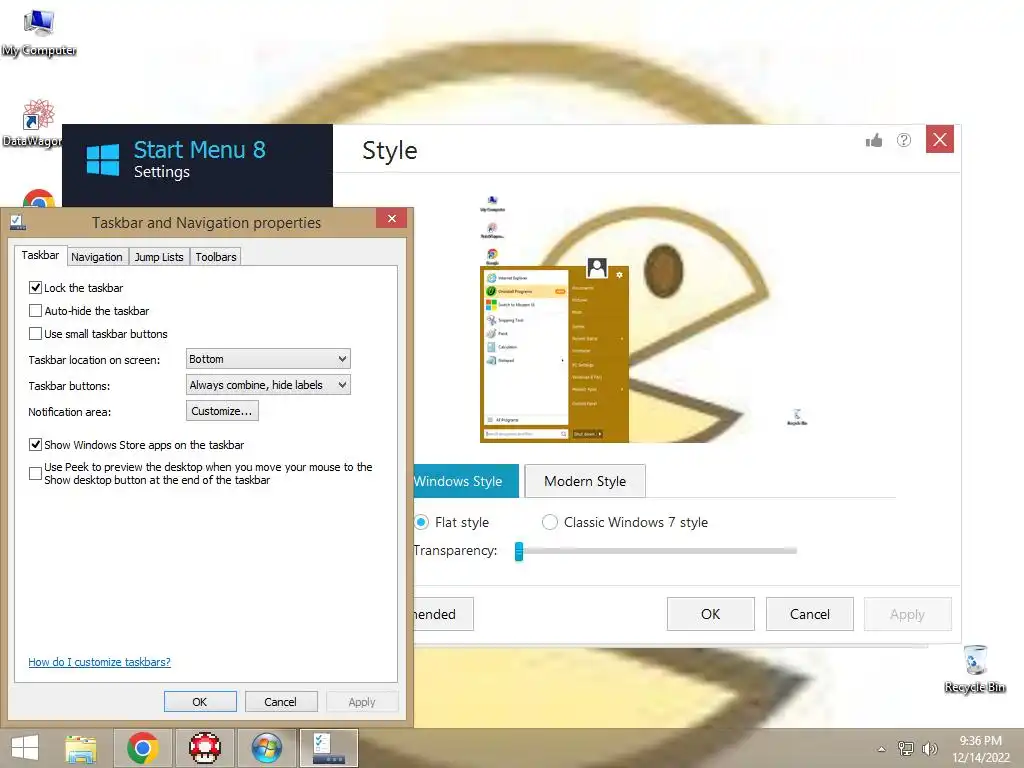The height and width of the screenshot is (768, 1024).
Task: Select the Modern Style tab
Action: [x=585, y=481]
